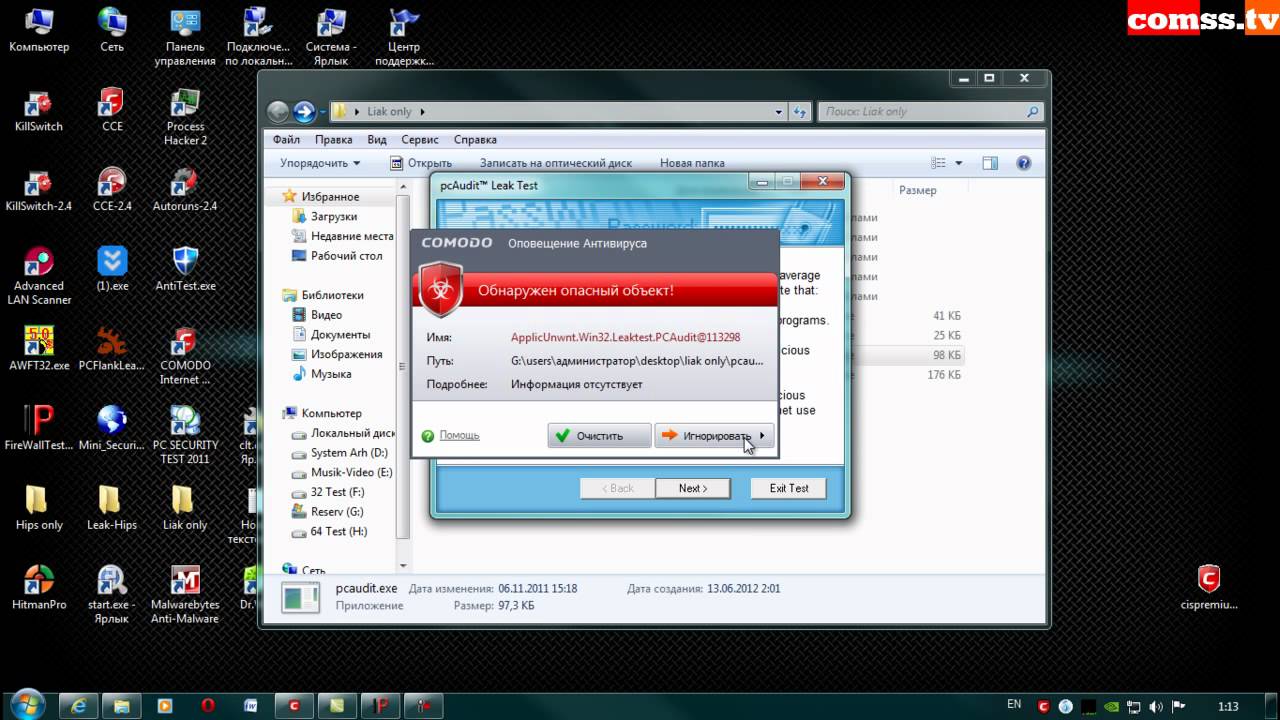This screenshot has width=1280, height=720.
Task: Click Очистить in the Comodo alert
Action: (599, 436)
